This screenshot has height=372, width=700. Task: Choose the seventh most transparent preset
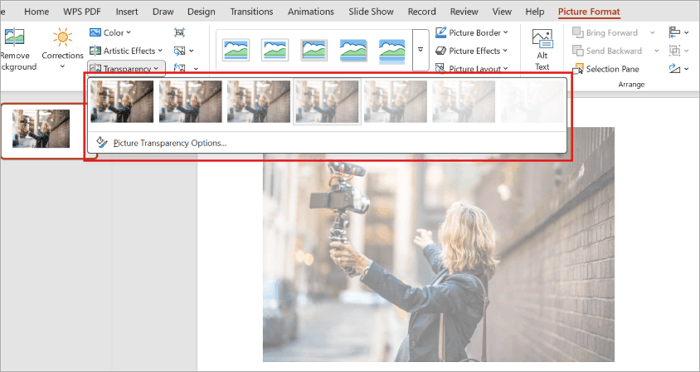(532, 101)
